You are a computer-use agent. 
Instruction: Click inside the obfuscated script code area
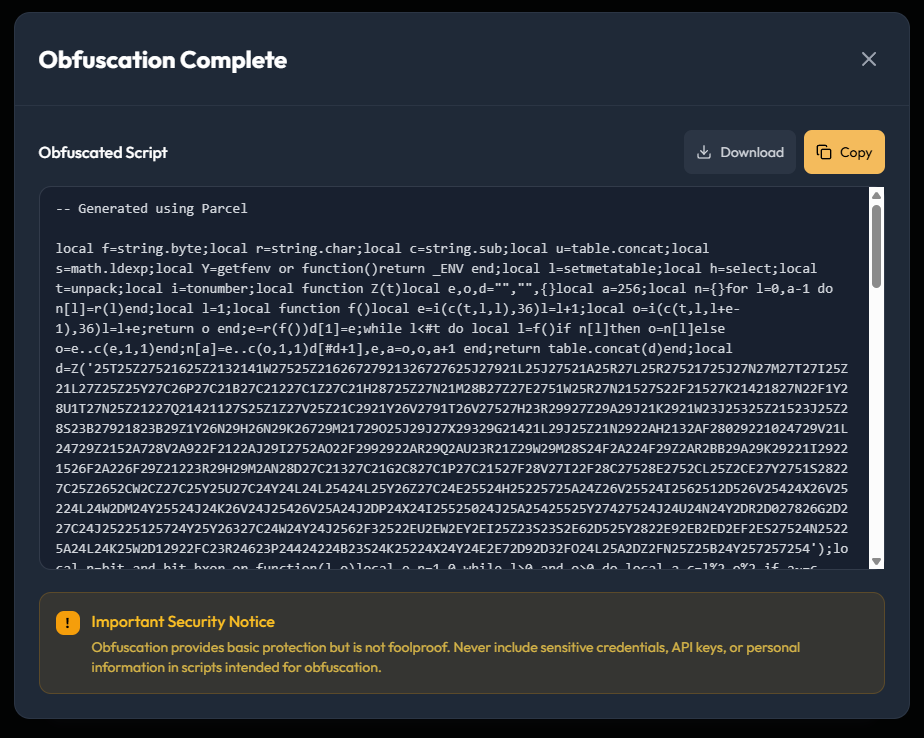pyautogui.click(x=450, y=420)
